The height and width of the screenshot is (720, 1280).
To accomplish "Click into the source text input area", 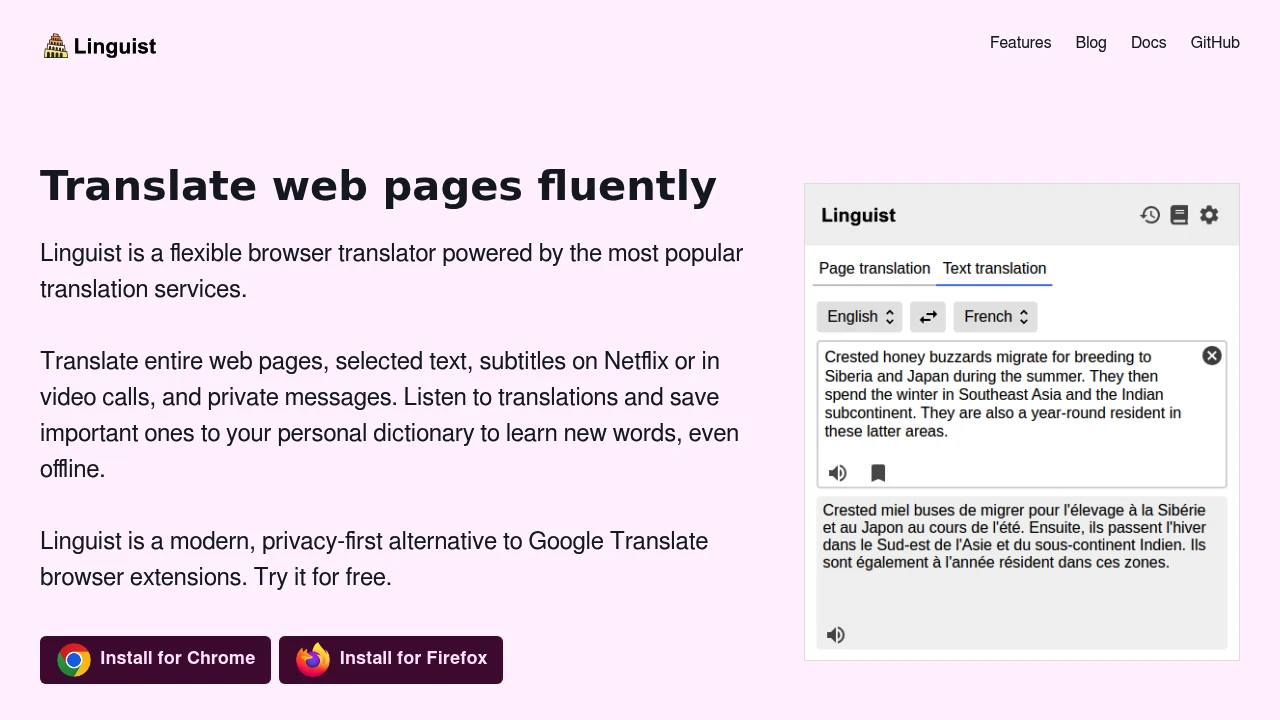I will tap(1021, 414).
